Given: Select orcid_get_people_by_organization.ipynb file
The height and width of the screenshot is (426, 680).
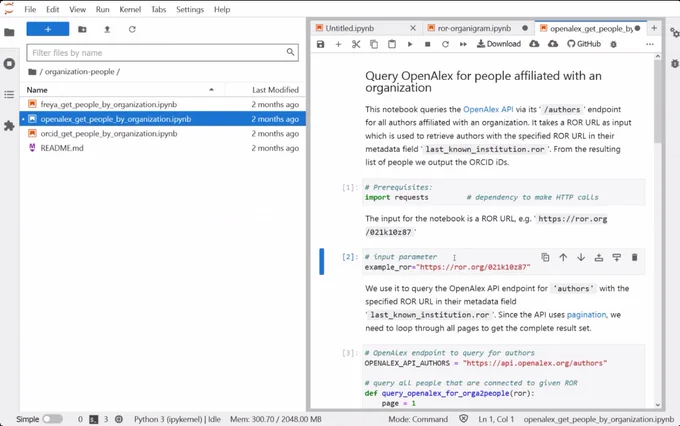Looking at the screenshot, I should click(162, 133).
